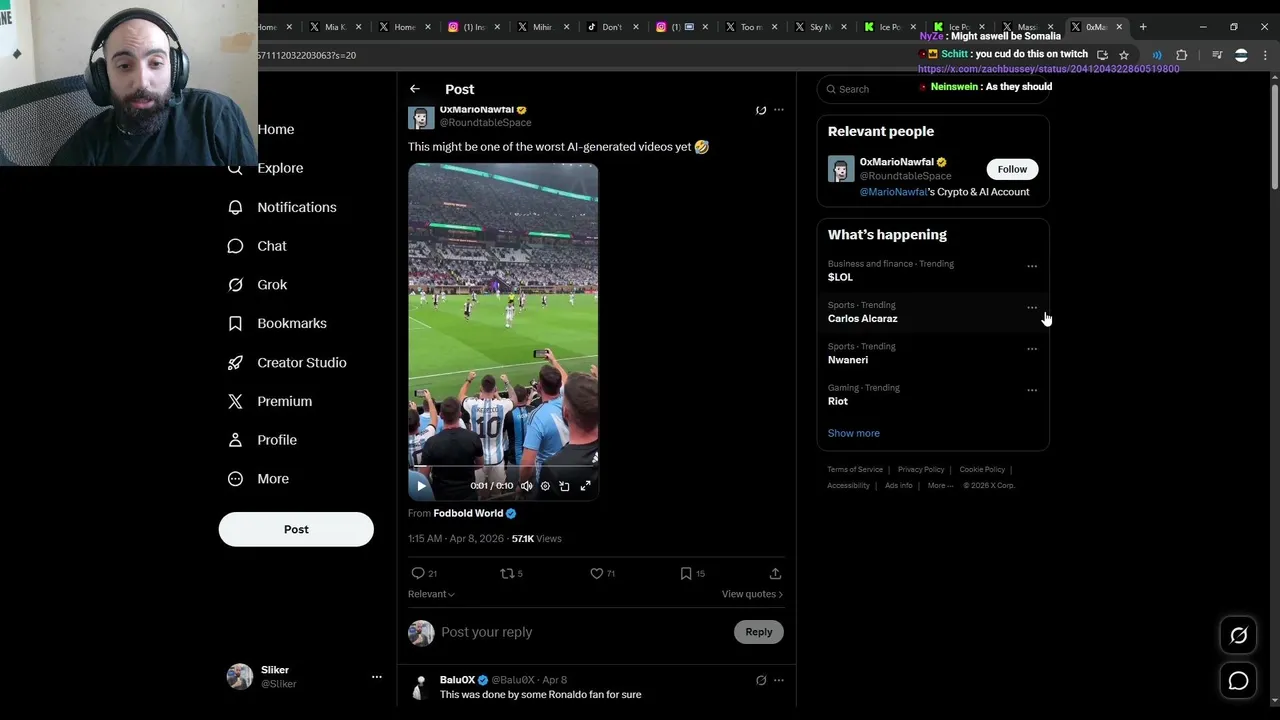Bookmark this page with the star icon
This screenshot has height=720, width=1280.
pyautogui.click(x=1124, y=55)
